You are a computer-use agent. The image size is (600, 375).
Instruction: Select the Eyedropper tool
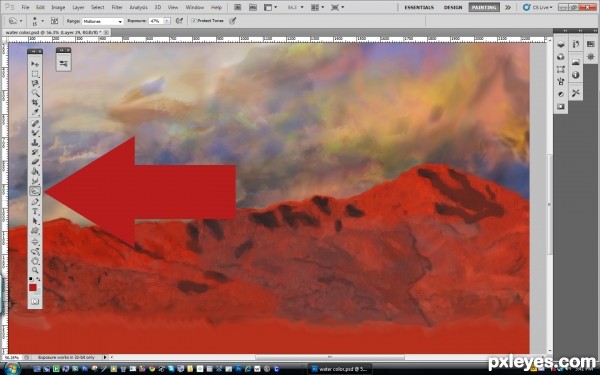[35, 112]
